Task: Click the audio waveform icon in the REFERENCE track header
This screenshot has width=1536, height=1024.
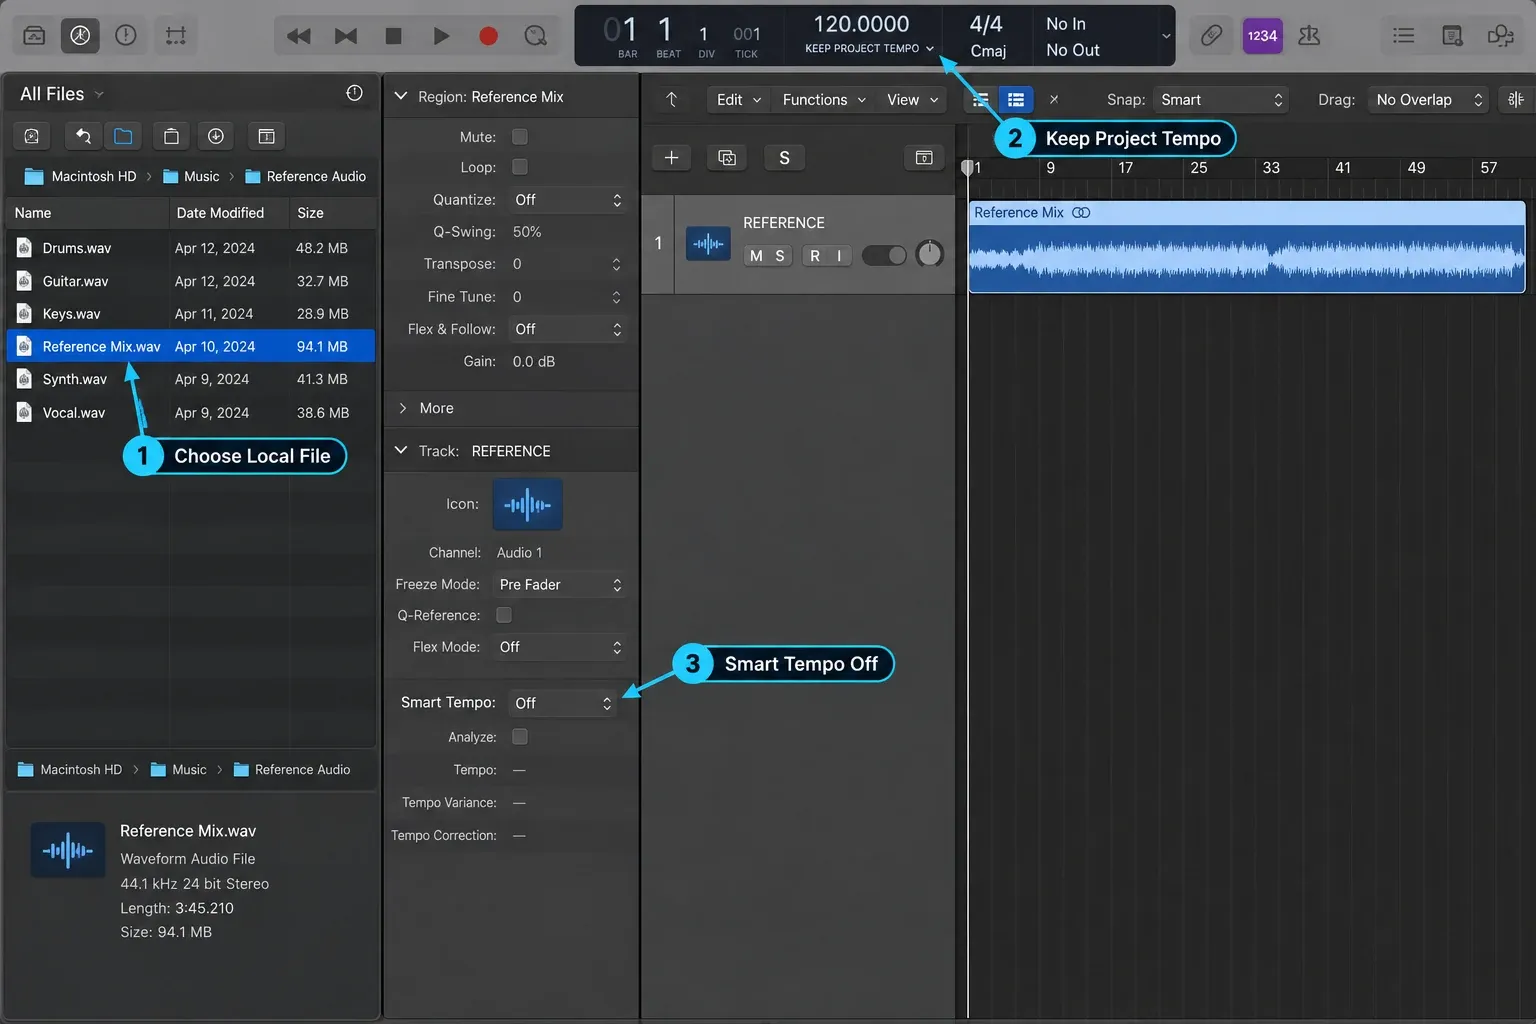Action: point(708,243)
